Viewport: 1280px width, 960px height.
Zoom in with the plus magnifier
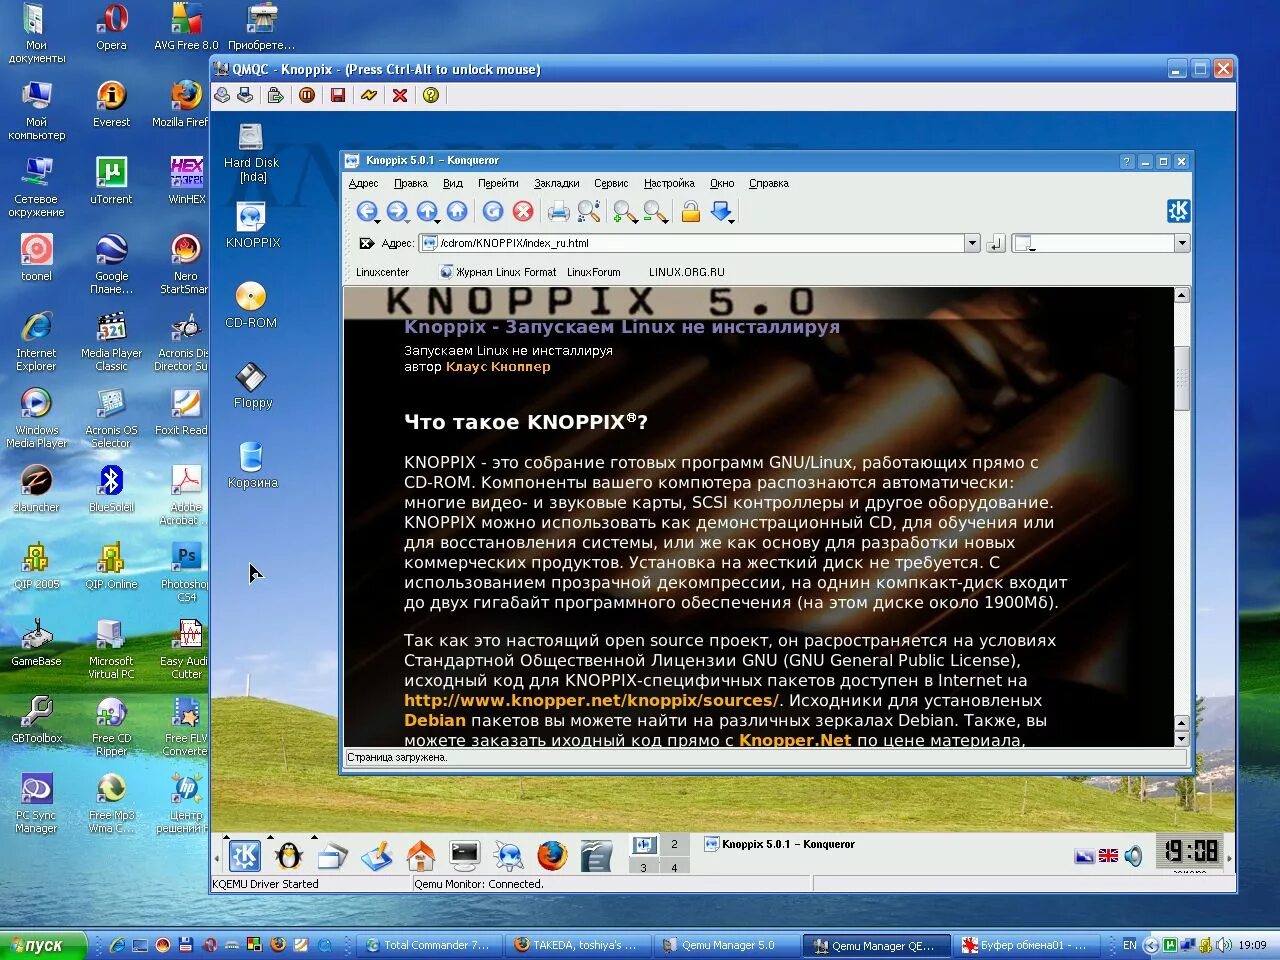point(625,211)
